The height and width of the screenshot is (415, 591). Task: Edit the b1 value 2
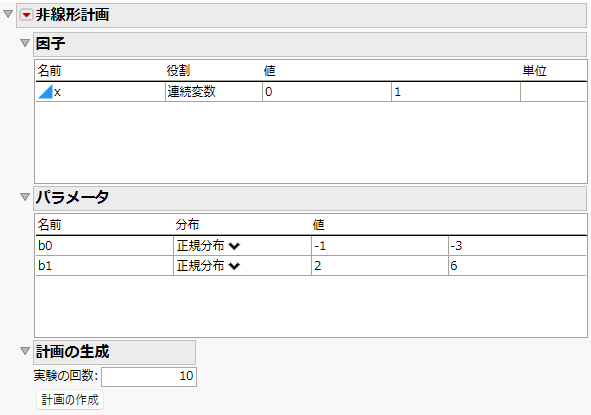coord(380,266)
